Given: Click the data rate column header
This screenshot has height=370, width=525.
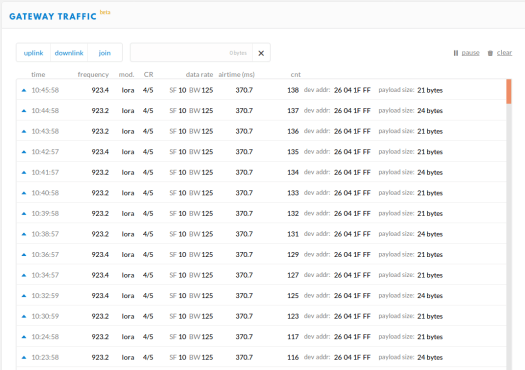Looking at the screenshot, I should pyautogui.click(x=199, y=74).
